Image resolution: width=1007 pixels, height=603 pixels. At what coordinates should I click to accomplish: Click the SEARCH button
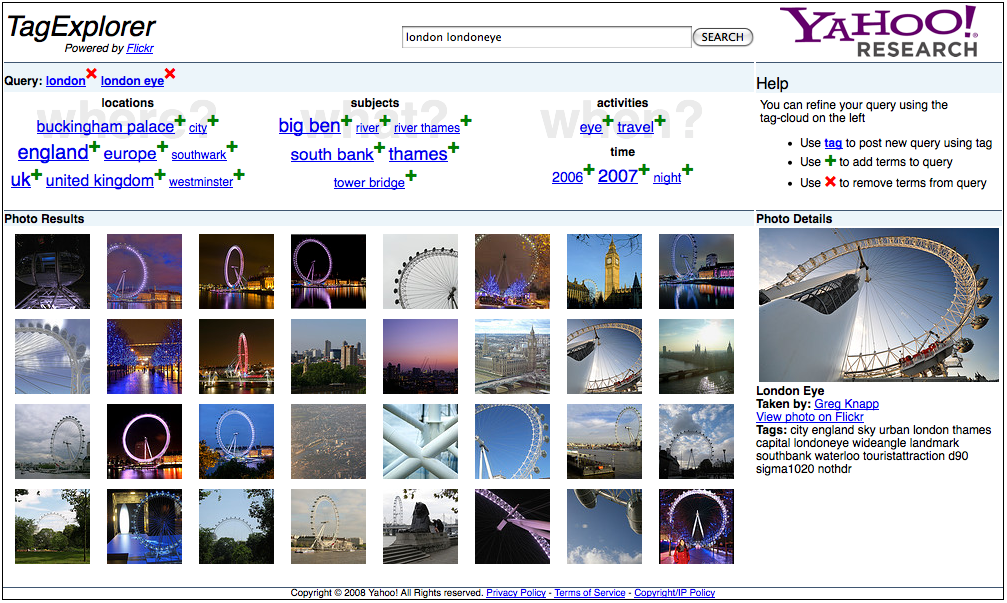tap(722, 37)
